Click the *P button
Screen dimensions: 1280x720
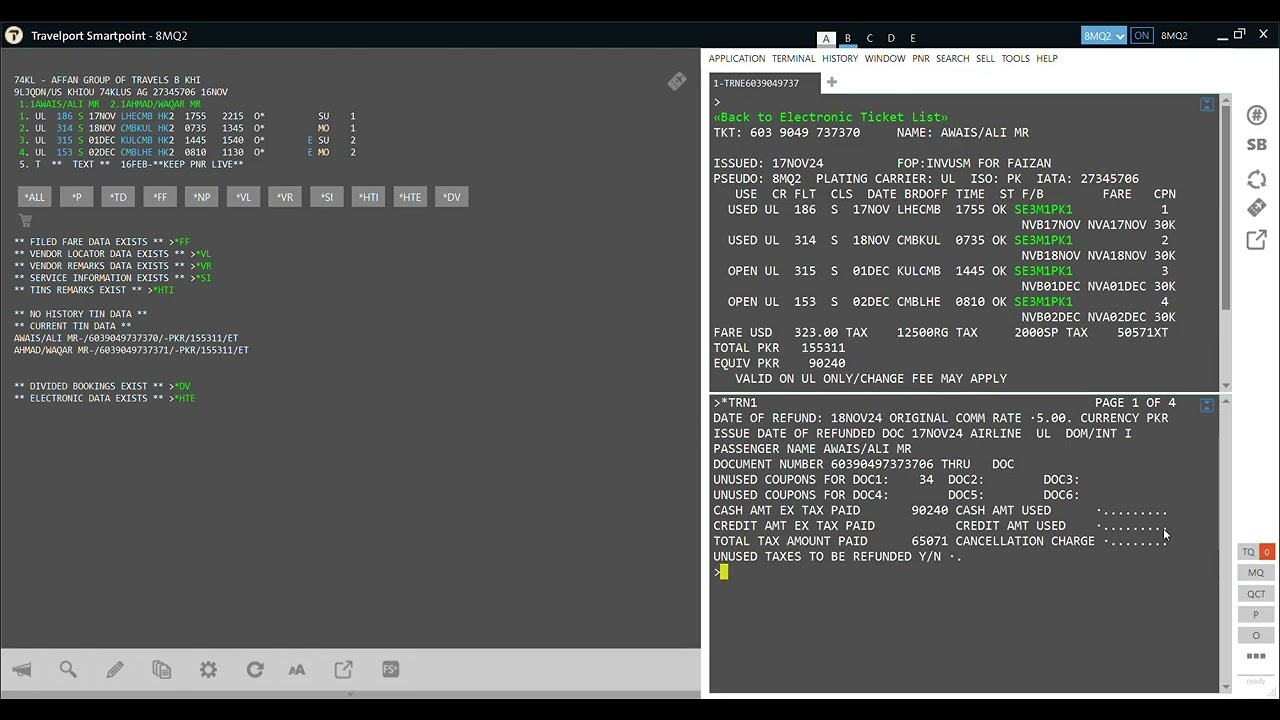pyautogui.click(x=77, y=197)
